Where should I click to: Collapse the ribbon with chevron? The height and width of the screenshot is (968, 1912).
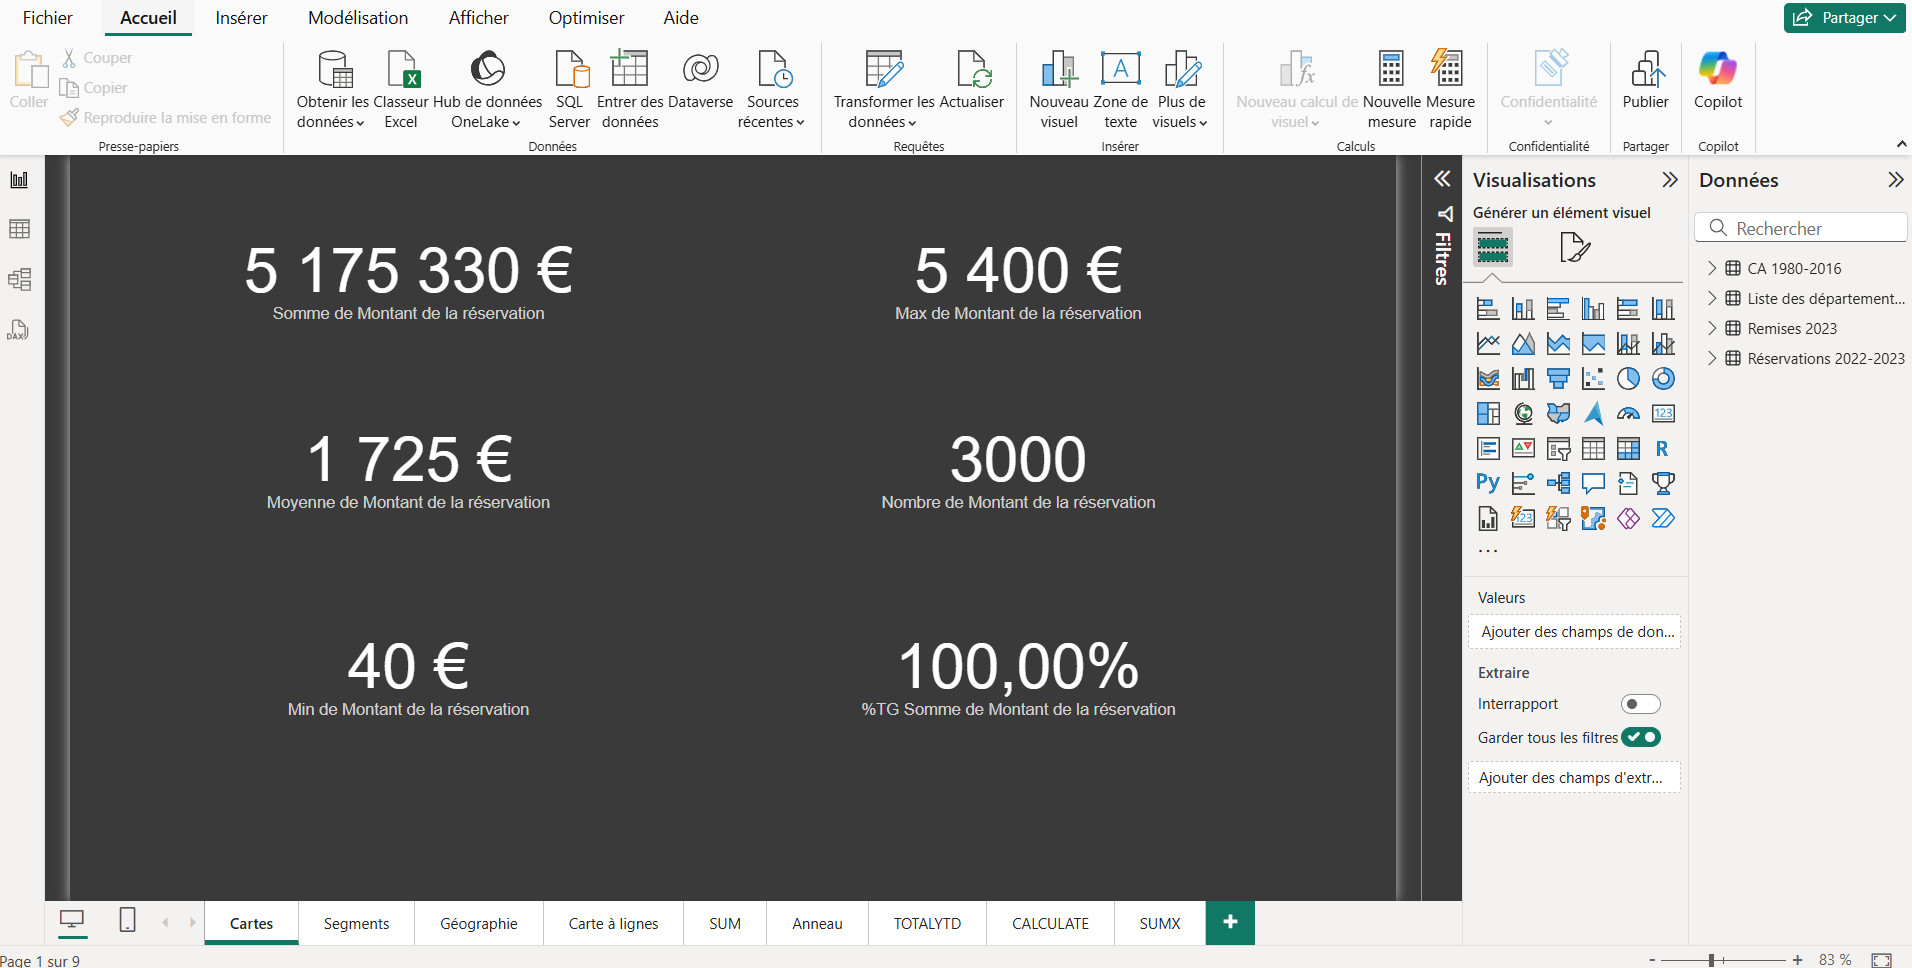click(x=1901, y=145)
